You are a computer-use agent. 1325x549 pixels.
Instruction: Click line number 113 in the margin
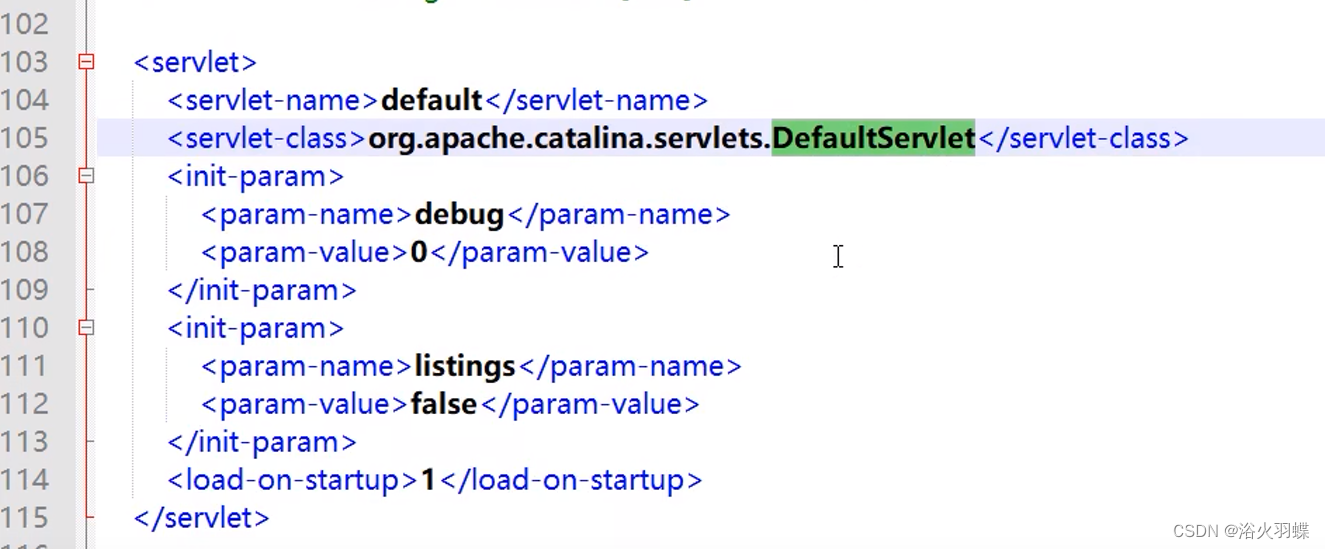(x=25, y=442)
